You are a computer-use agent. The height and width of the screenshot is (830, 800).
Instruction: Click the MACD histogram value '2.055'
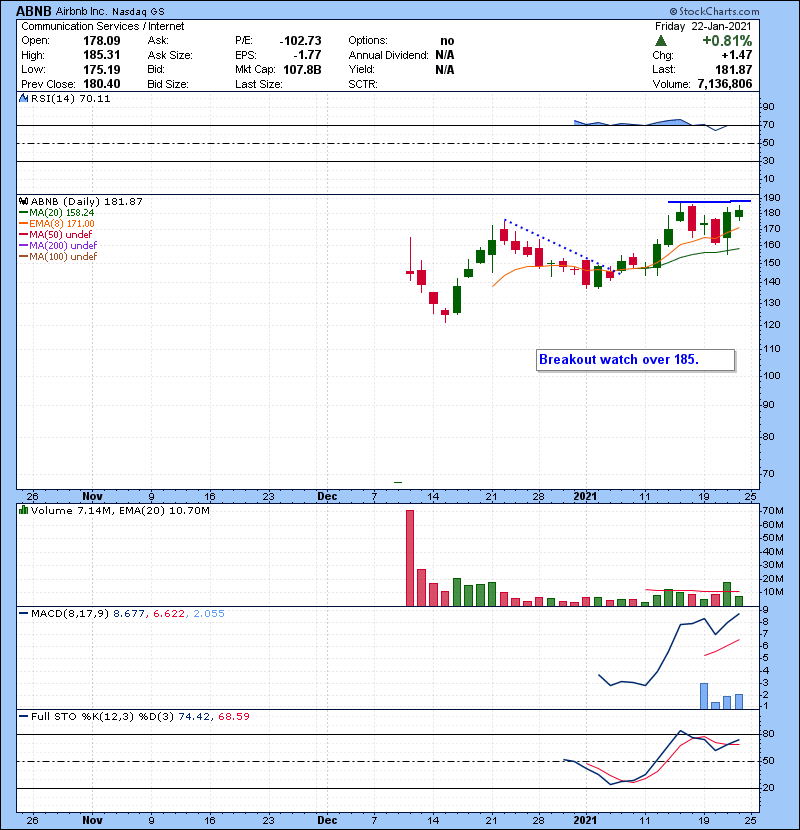pos(209,614)
